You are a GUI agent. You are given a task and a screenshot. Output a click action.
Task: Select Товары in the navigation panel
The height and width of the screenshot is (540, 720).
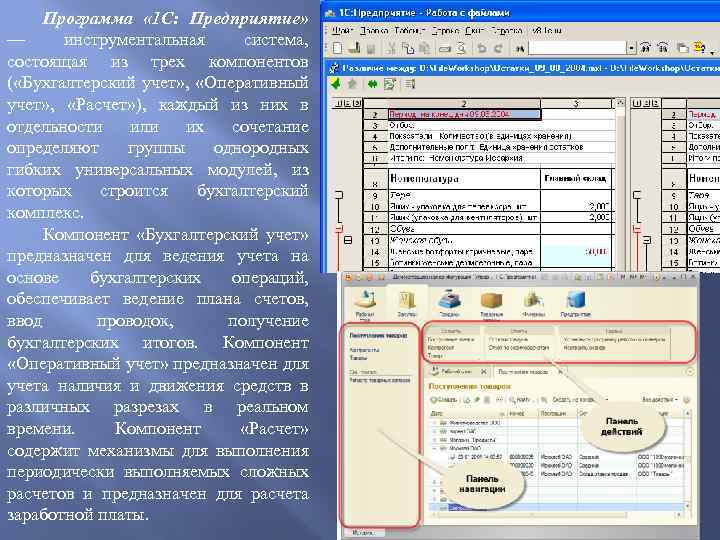coord(359,357)
